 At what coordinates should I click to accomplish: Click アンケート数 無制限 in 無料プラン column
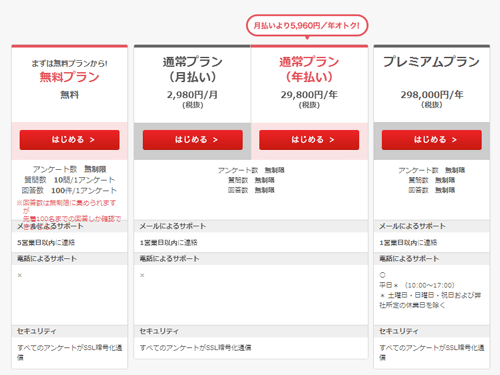pos(69,169)
